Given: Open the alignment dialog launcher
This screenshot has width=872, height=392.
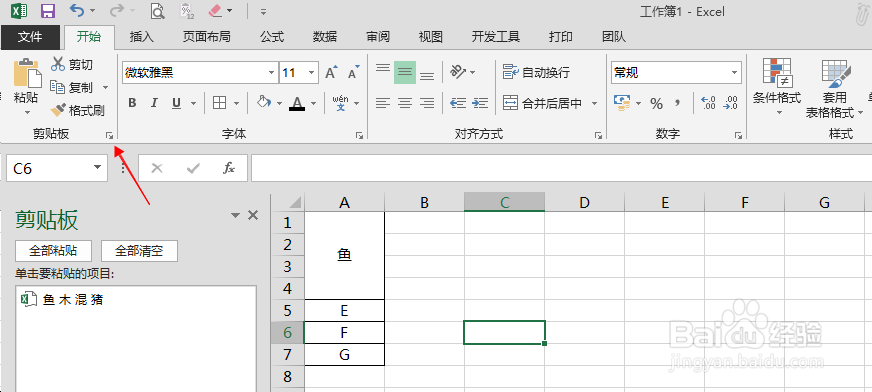Looking at the screenshot, I should [598, 135].
